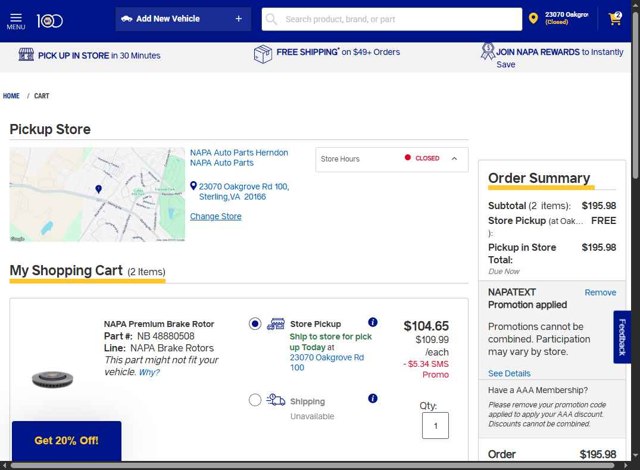Image resolution: width=640 pixels, height=470 pixels.
Task: Click NAPA Premium Brake Rotor title
Action: coord(159,324)
